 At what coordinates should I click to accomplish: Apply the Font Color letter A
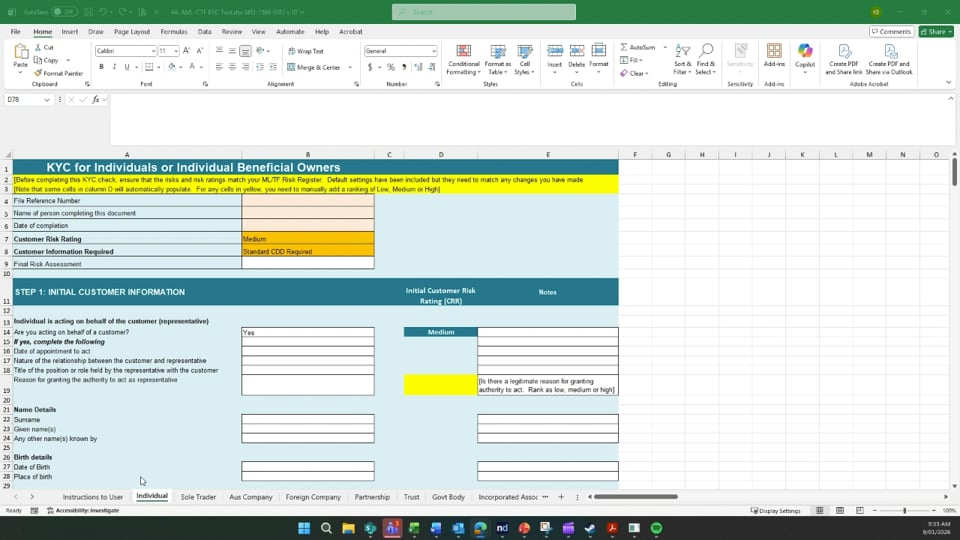click(x=192, y=67)
